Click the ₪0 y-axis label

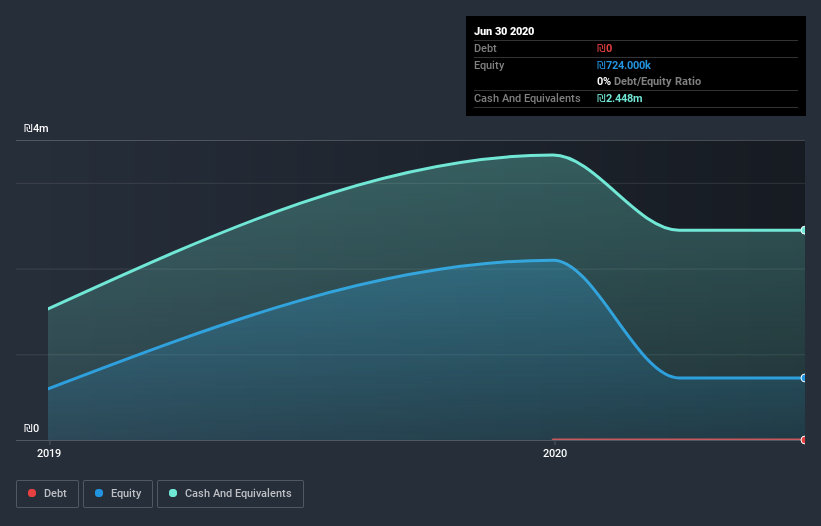31,428
